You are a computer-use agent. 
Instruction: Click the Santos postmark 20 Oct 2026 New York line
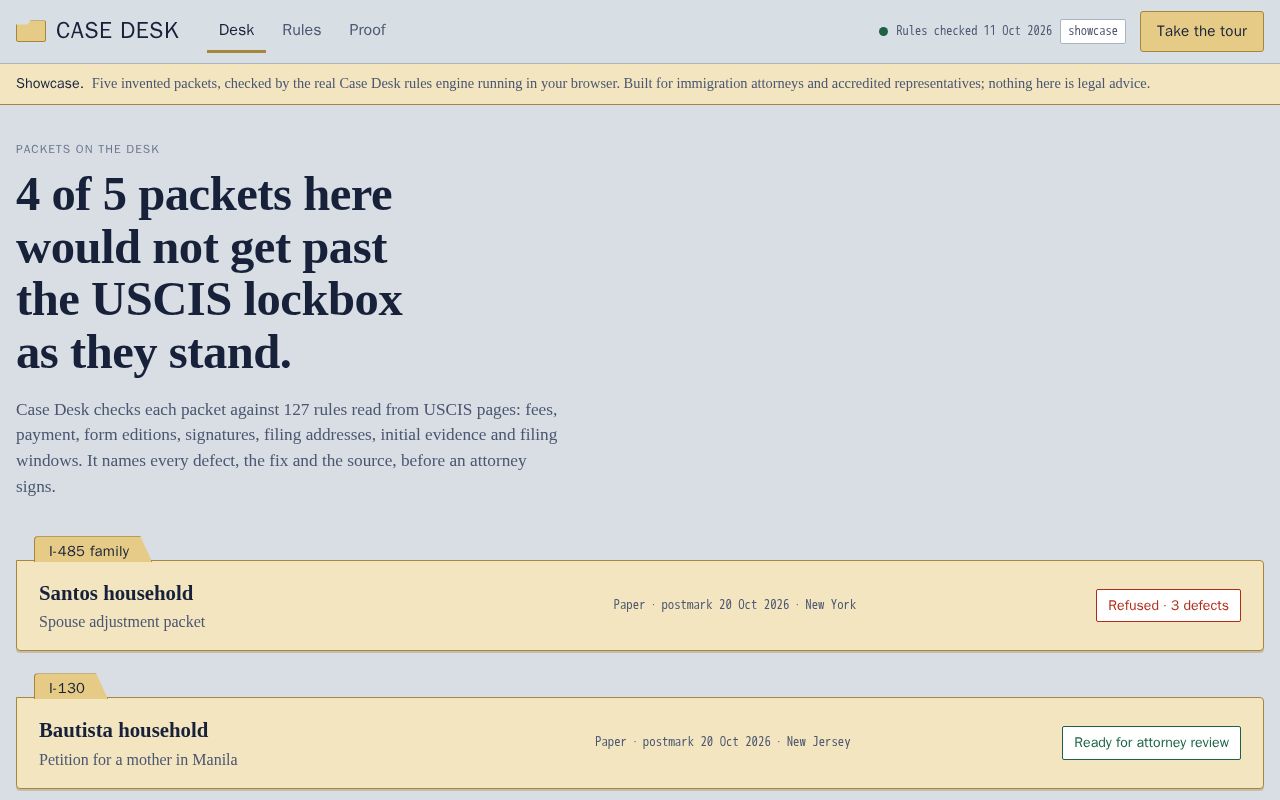point(735,605)
